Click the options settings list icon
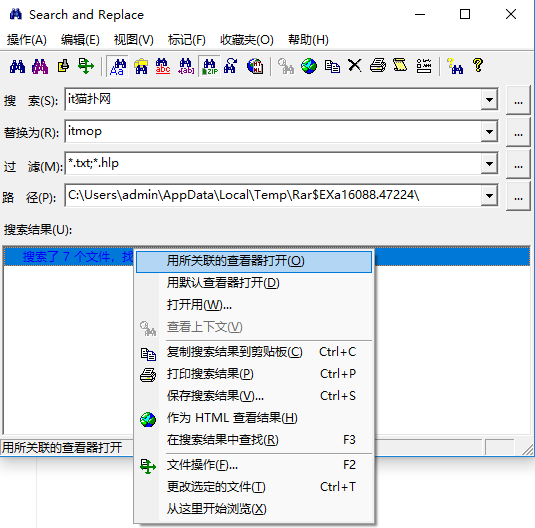The image size is (535, 528). click(423, 66)
